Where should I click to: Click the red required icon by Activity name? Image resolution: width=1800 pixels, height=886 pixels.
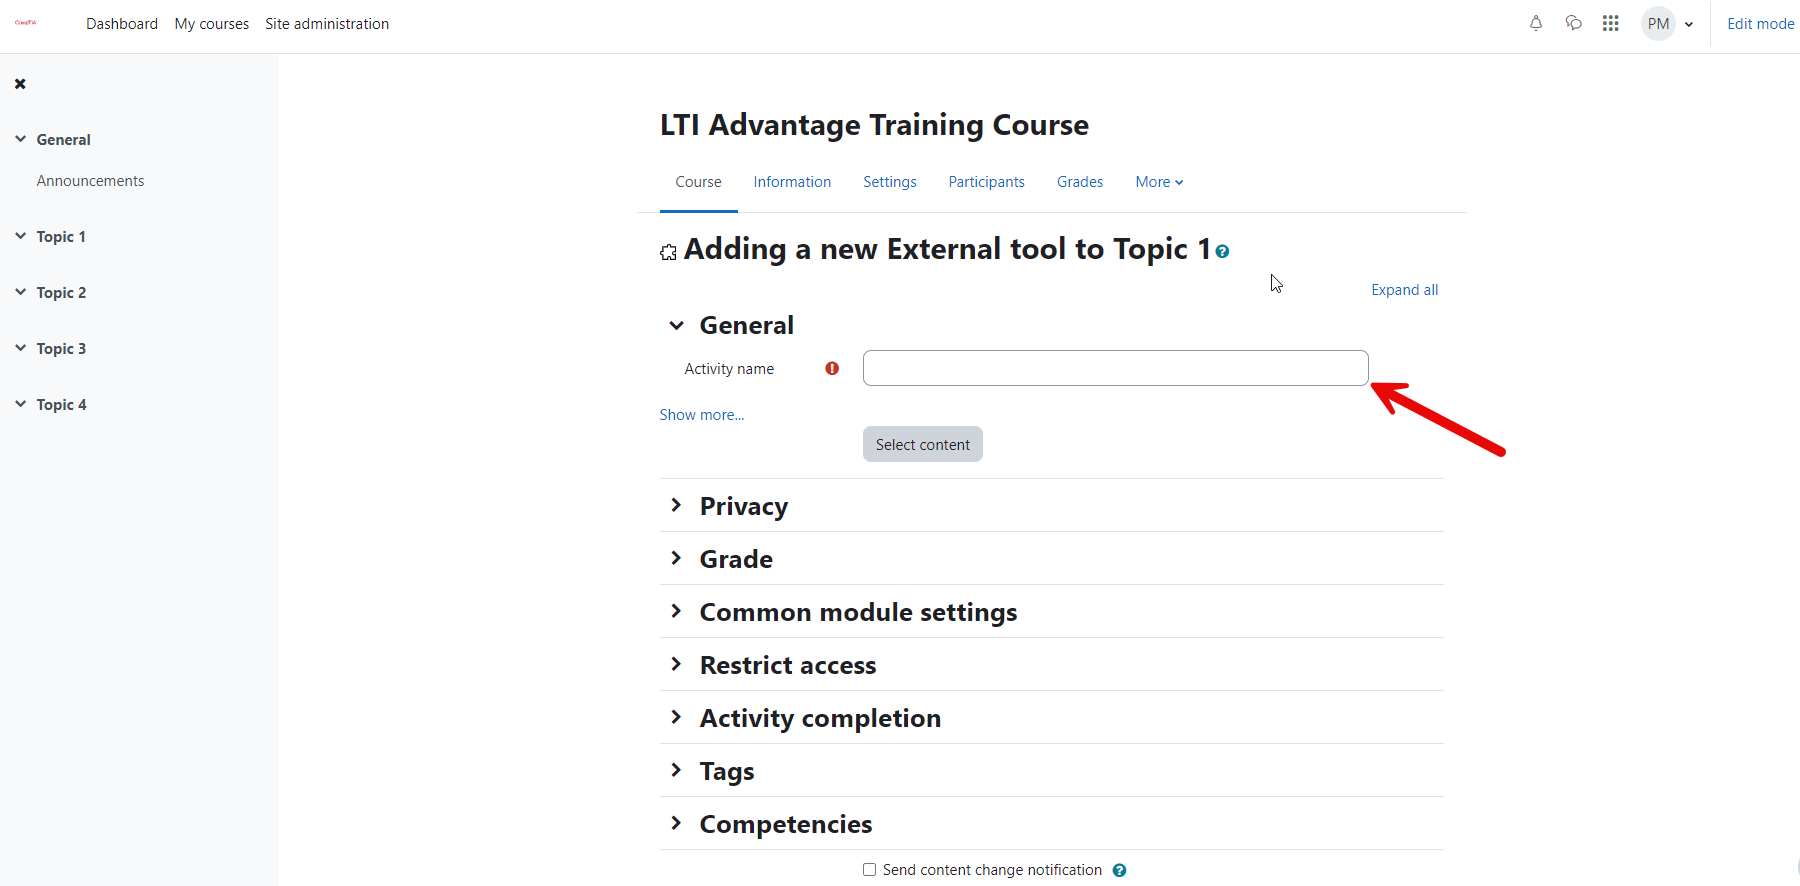pyautogui.click(x=832, y=368)
